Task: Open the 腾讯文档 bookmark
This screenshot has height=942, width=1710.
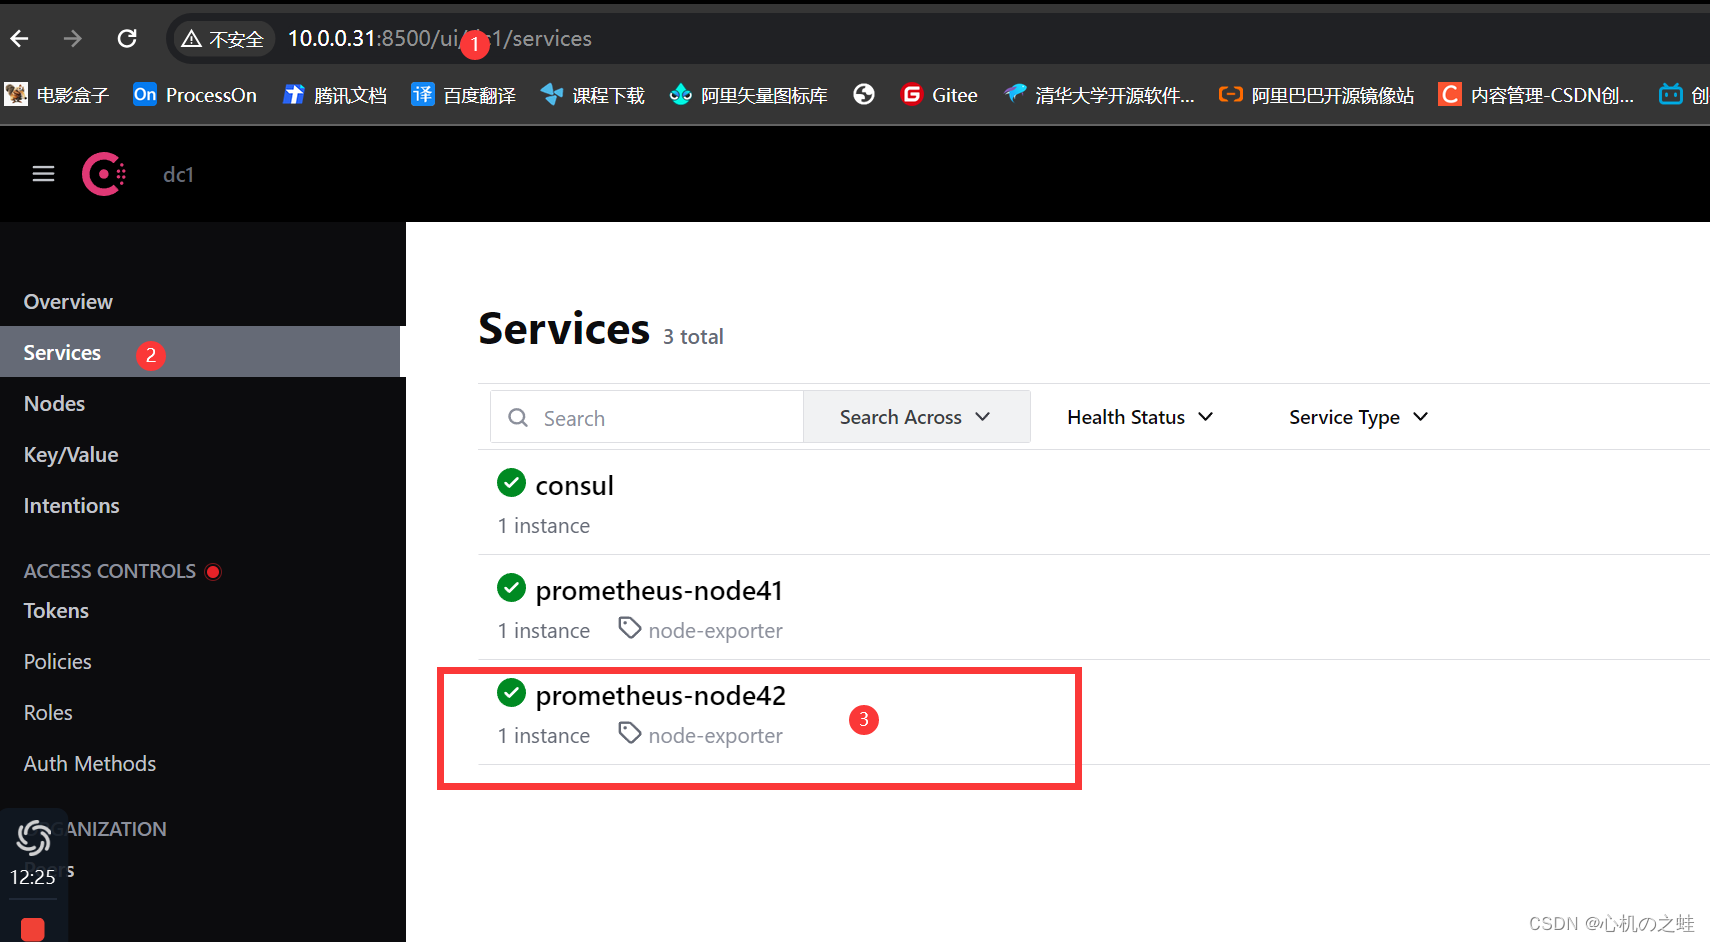Action: coord(335,95)
